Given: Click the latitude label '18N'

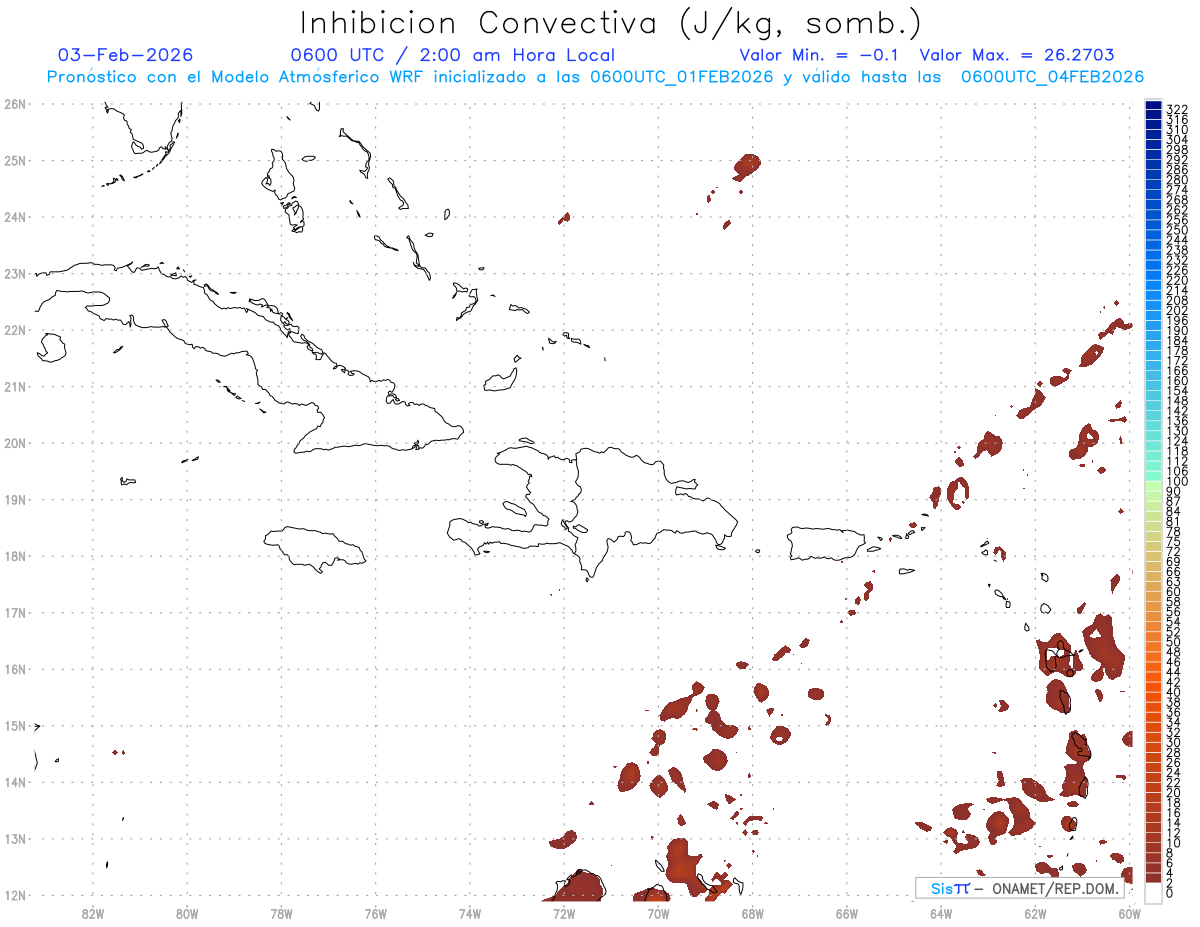Looking at the screenshot, I should pyautogui.click(x=15, y=556).
